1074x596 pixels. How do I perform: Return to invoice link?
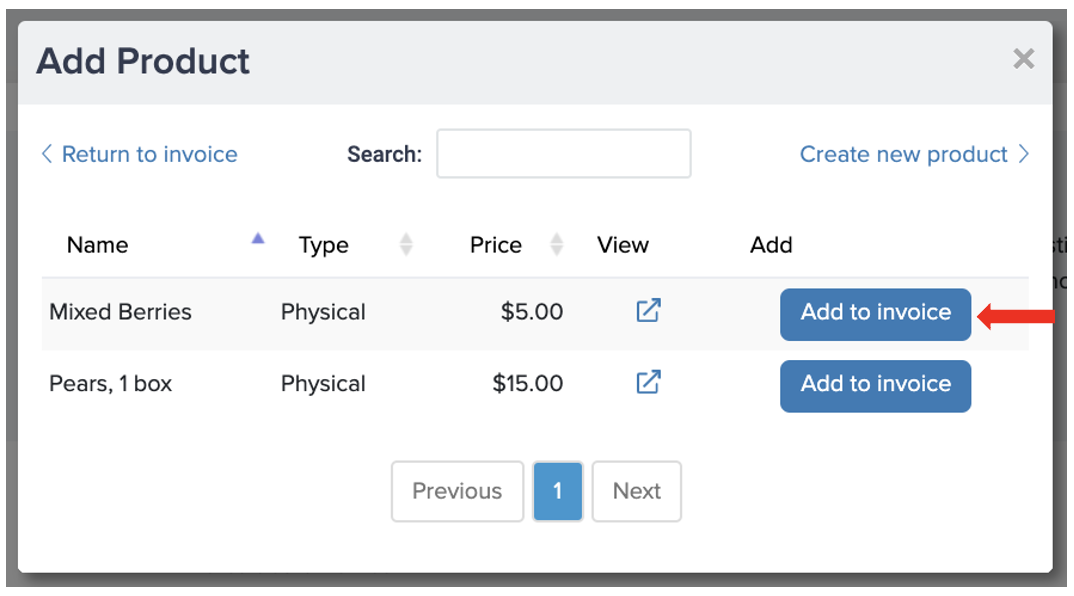click(x=149, y=154)
